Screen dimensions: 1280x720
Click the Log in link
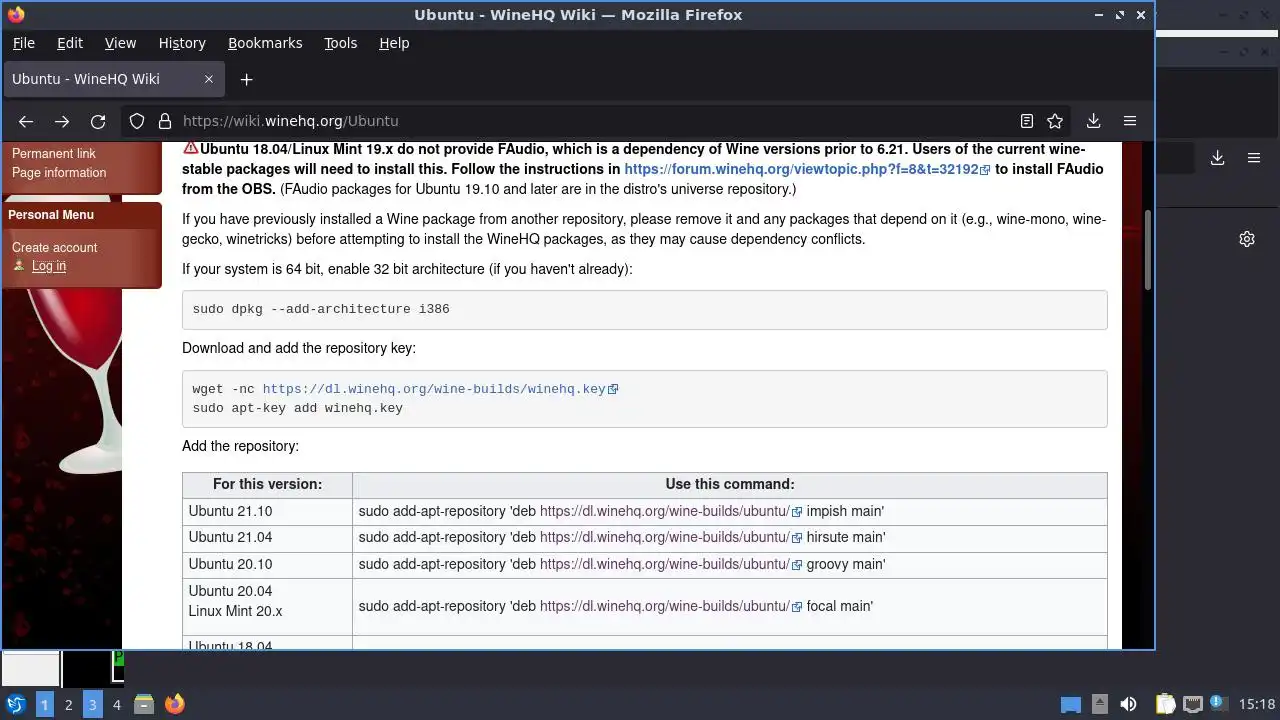[x=49, y=266]
